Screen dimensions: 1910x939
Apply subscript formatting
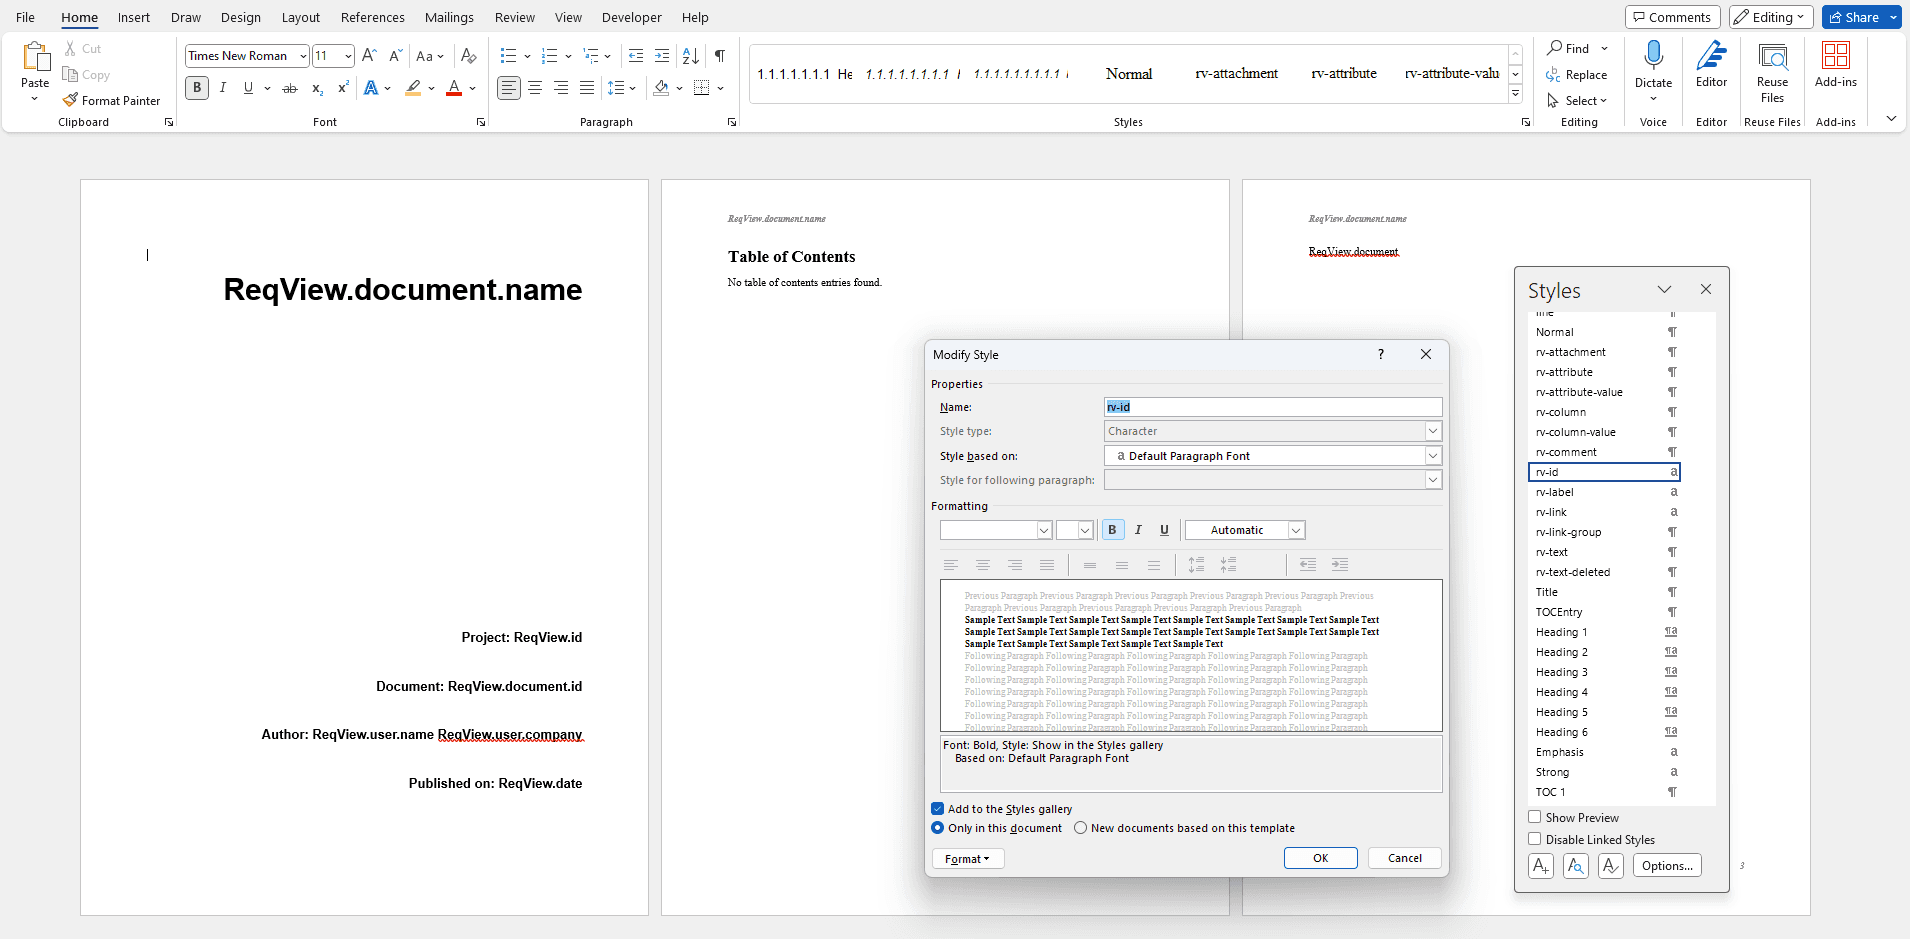pyautogui.click(x=317, y=88)
